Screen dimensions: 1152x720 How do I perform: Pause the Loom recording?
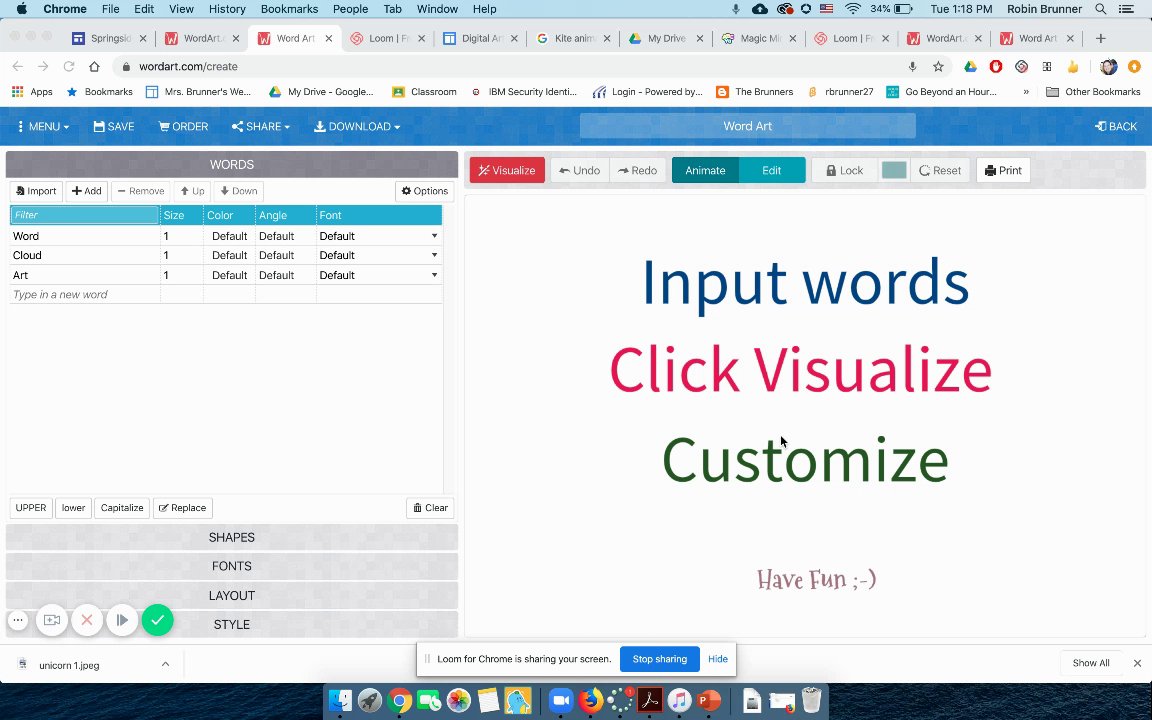(122, 620)
